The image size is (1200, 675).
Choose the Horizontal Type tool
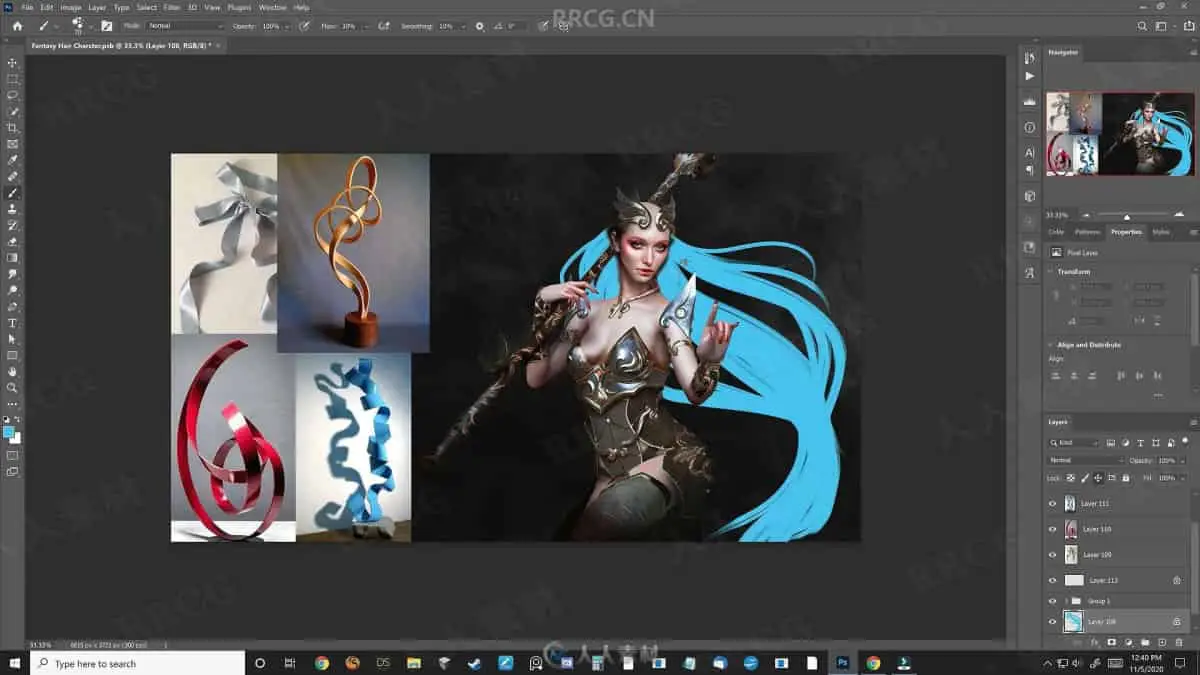tap(12, 323)
